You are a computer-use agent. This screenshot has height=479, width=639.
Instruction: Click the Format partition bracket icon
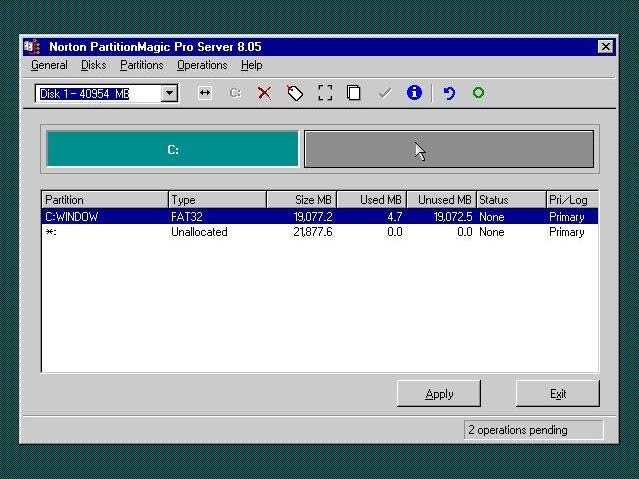click(x=325, y=93)
